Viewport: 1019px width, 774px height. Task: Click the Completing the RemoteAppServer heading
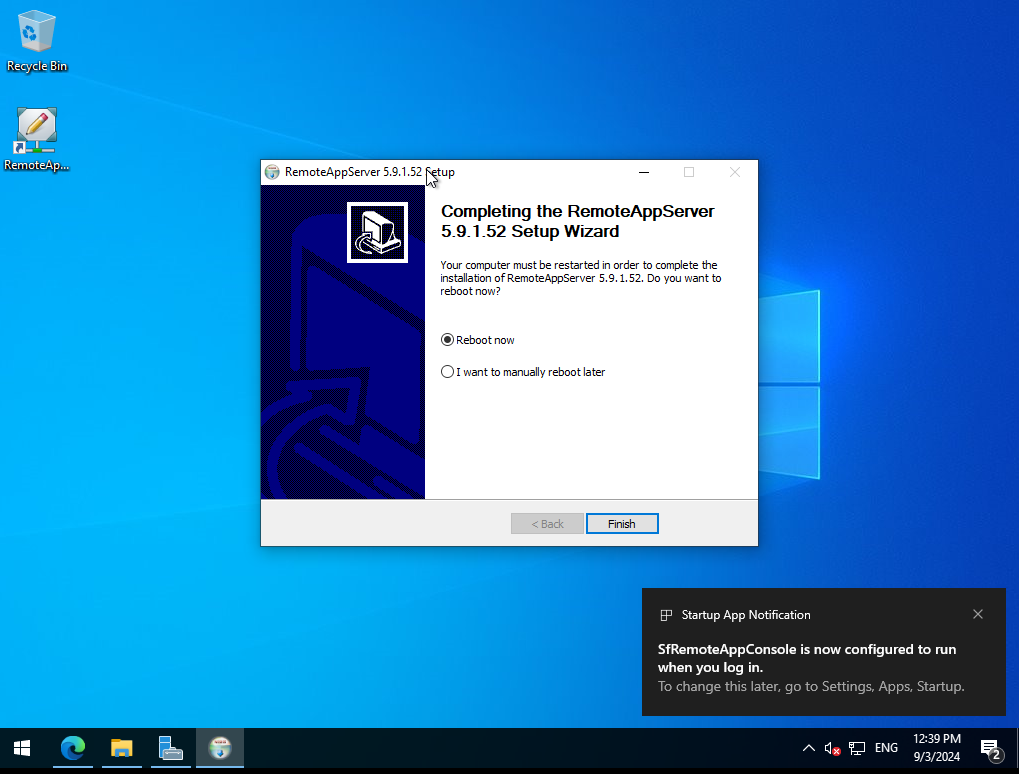point(578,221)
